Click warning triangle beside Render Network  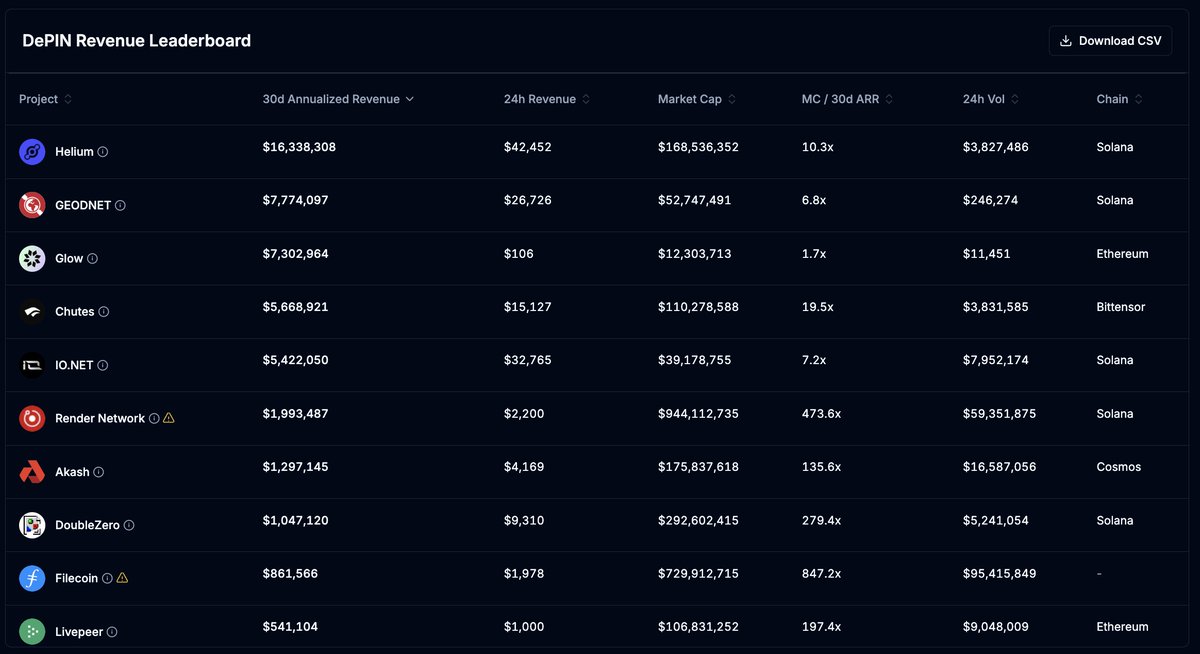tap(169, 418)
